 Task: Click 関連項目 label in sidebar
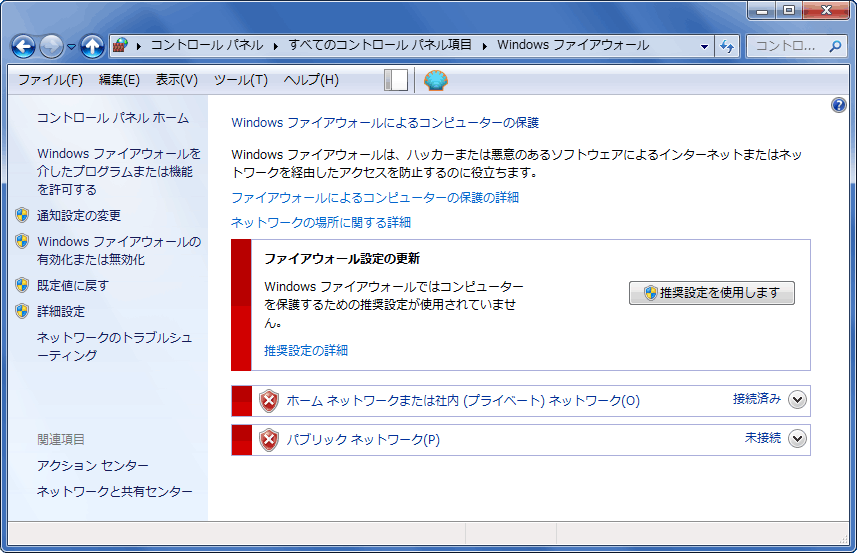[61, 439]
